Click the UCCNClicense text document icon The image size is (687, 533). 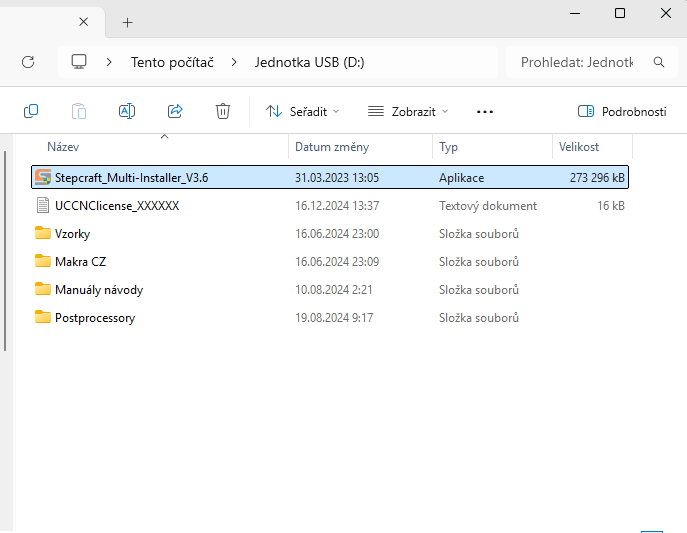43,205
